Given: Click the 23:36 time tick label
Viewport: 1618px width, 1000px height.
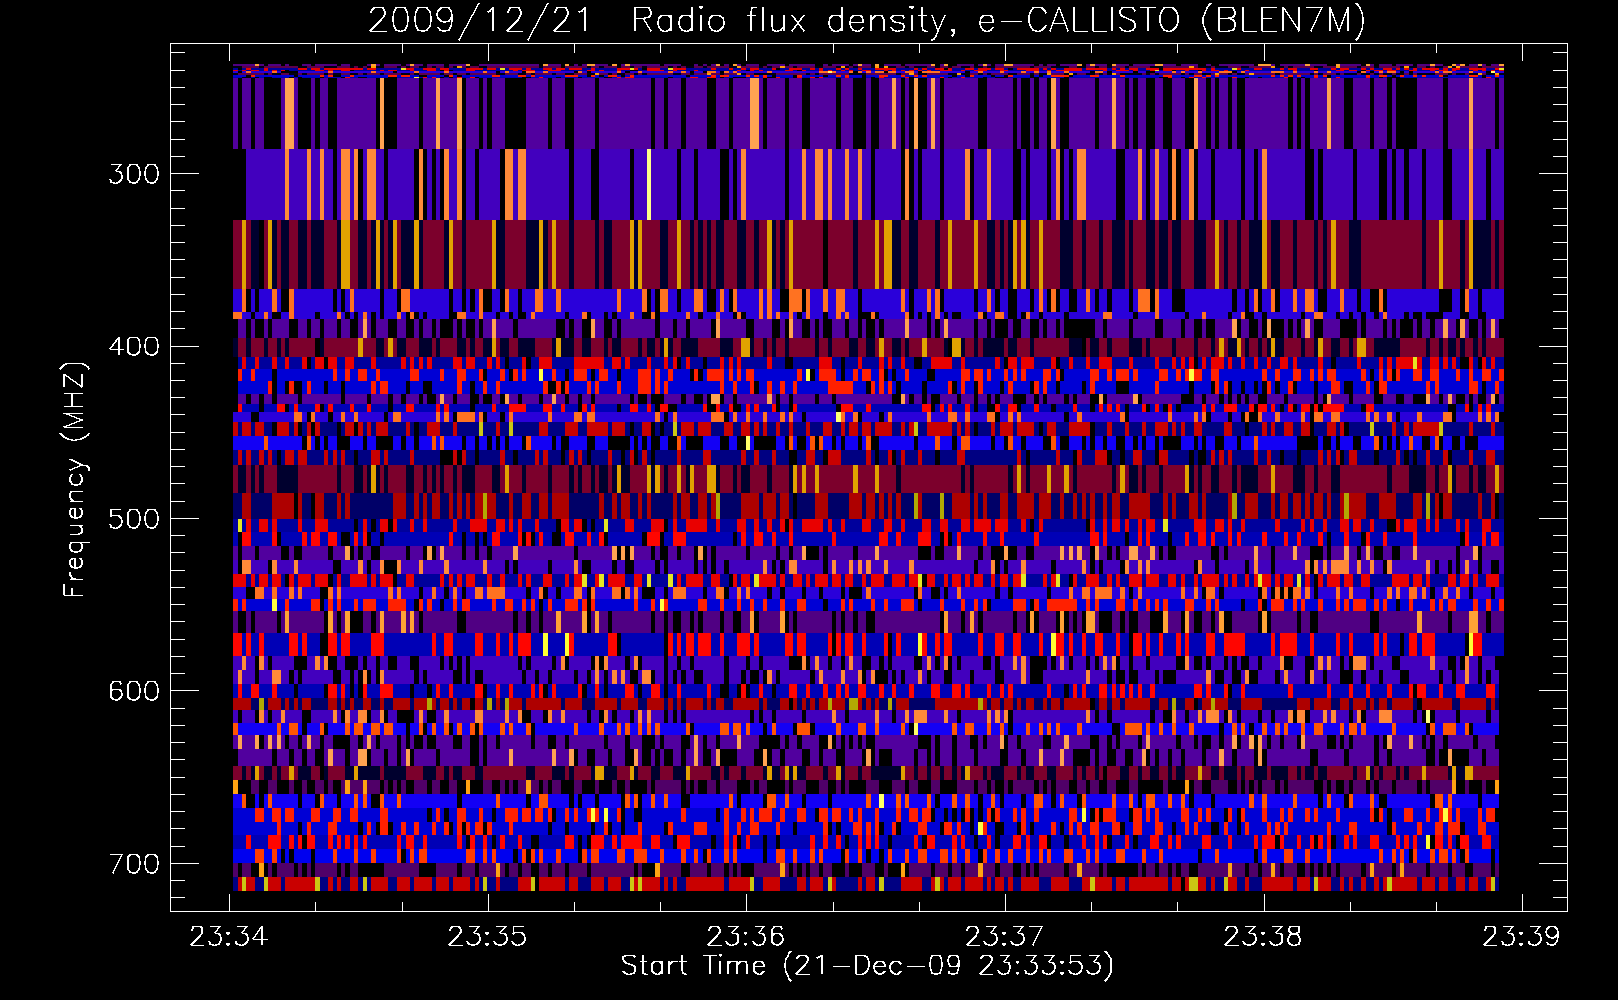Looking at the screenshot, I should [746, 936].
